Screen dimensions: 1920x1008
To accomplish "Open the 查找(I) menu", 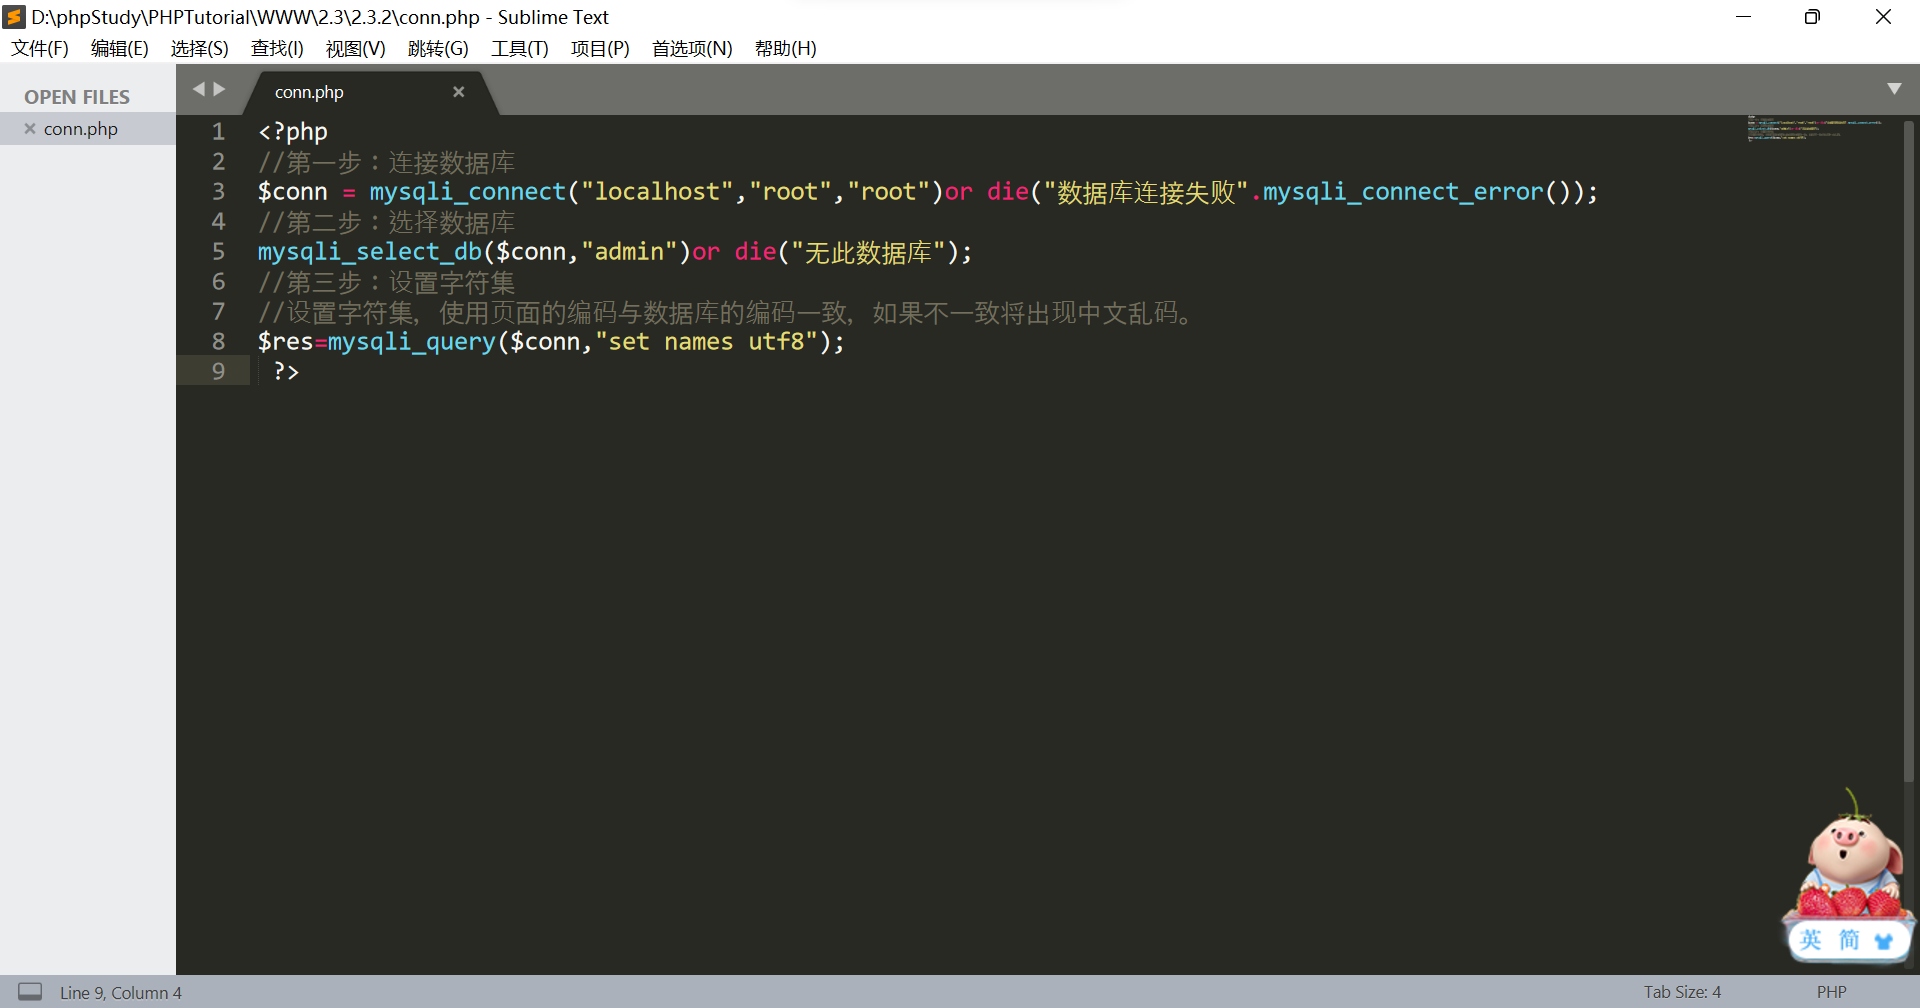I will pyautogui.click(x=277, y=48).
